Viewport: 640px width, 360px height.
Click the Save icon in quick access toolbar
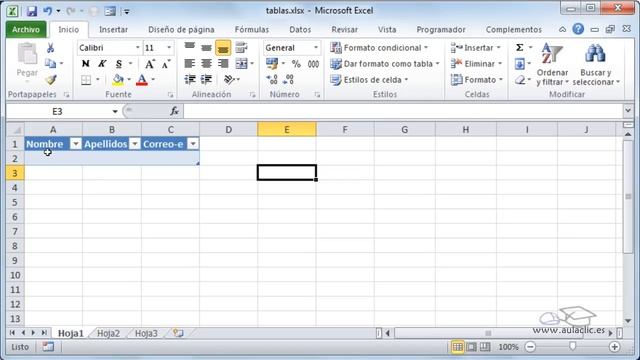pos(31,11)
